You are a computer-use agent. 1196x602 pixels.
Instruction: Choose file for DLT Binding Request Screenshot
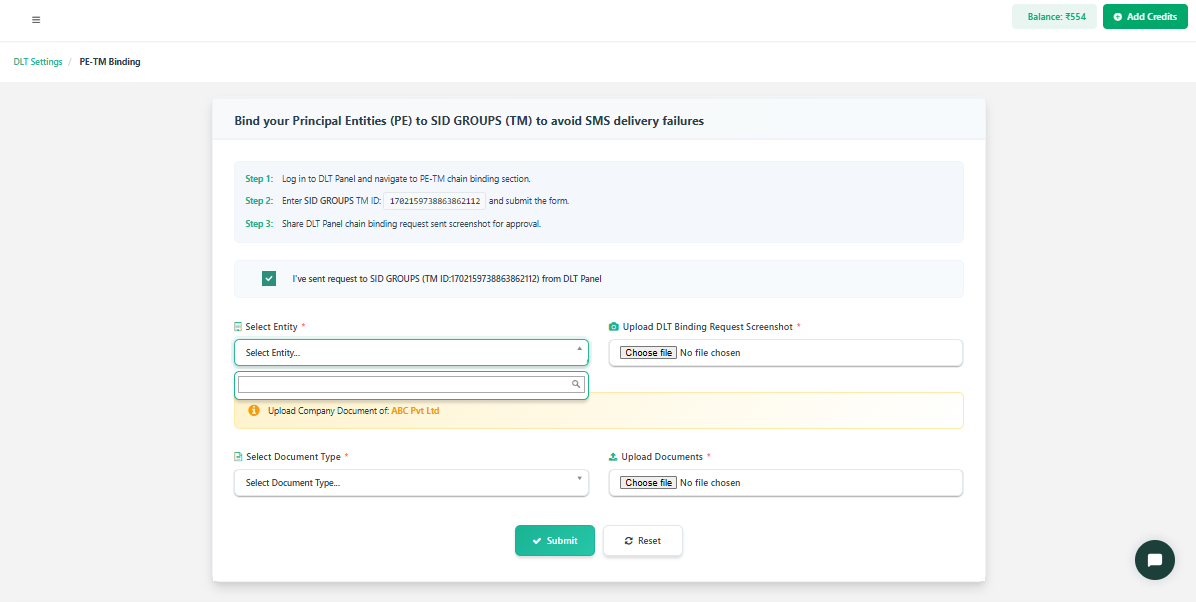[648, 353]
